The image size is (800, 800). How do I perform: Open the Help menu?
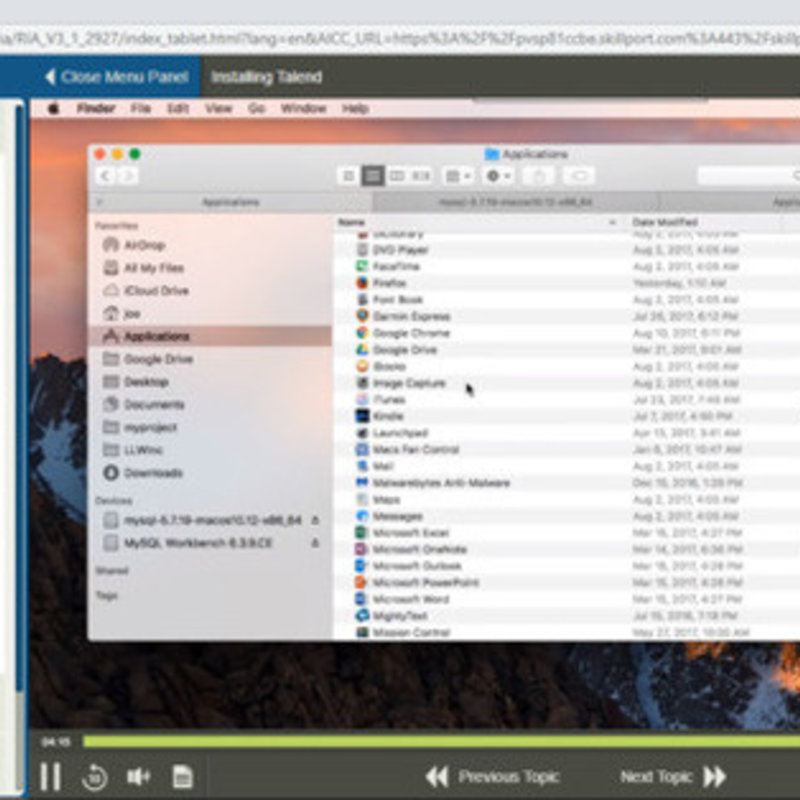[355, 108]
